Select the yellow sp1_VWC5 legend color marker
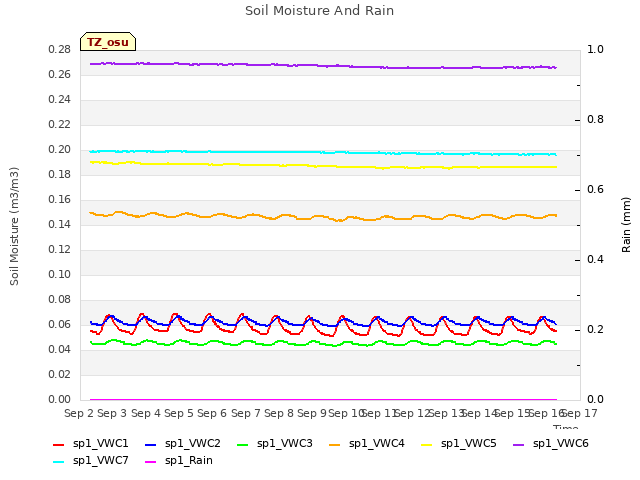640x480 pixels. pyautogui.click(x=427, y=445)
